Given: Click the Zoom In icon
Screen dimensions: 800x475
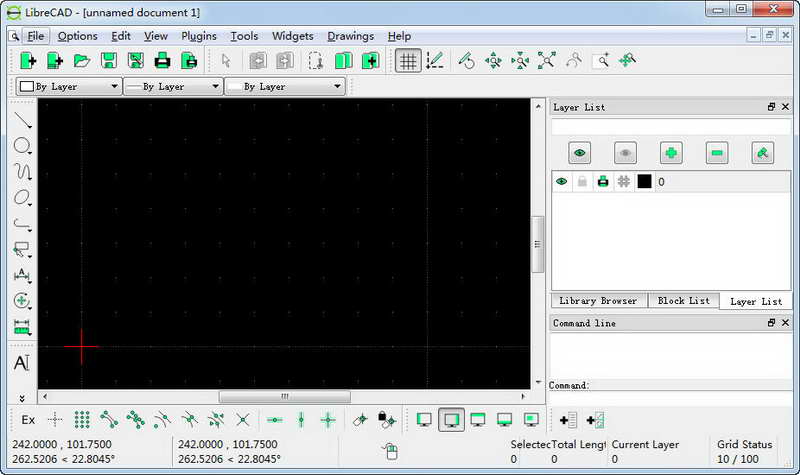Looking at the screenshot, I should click(493, 61).
